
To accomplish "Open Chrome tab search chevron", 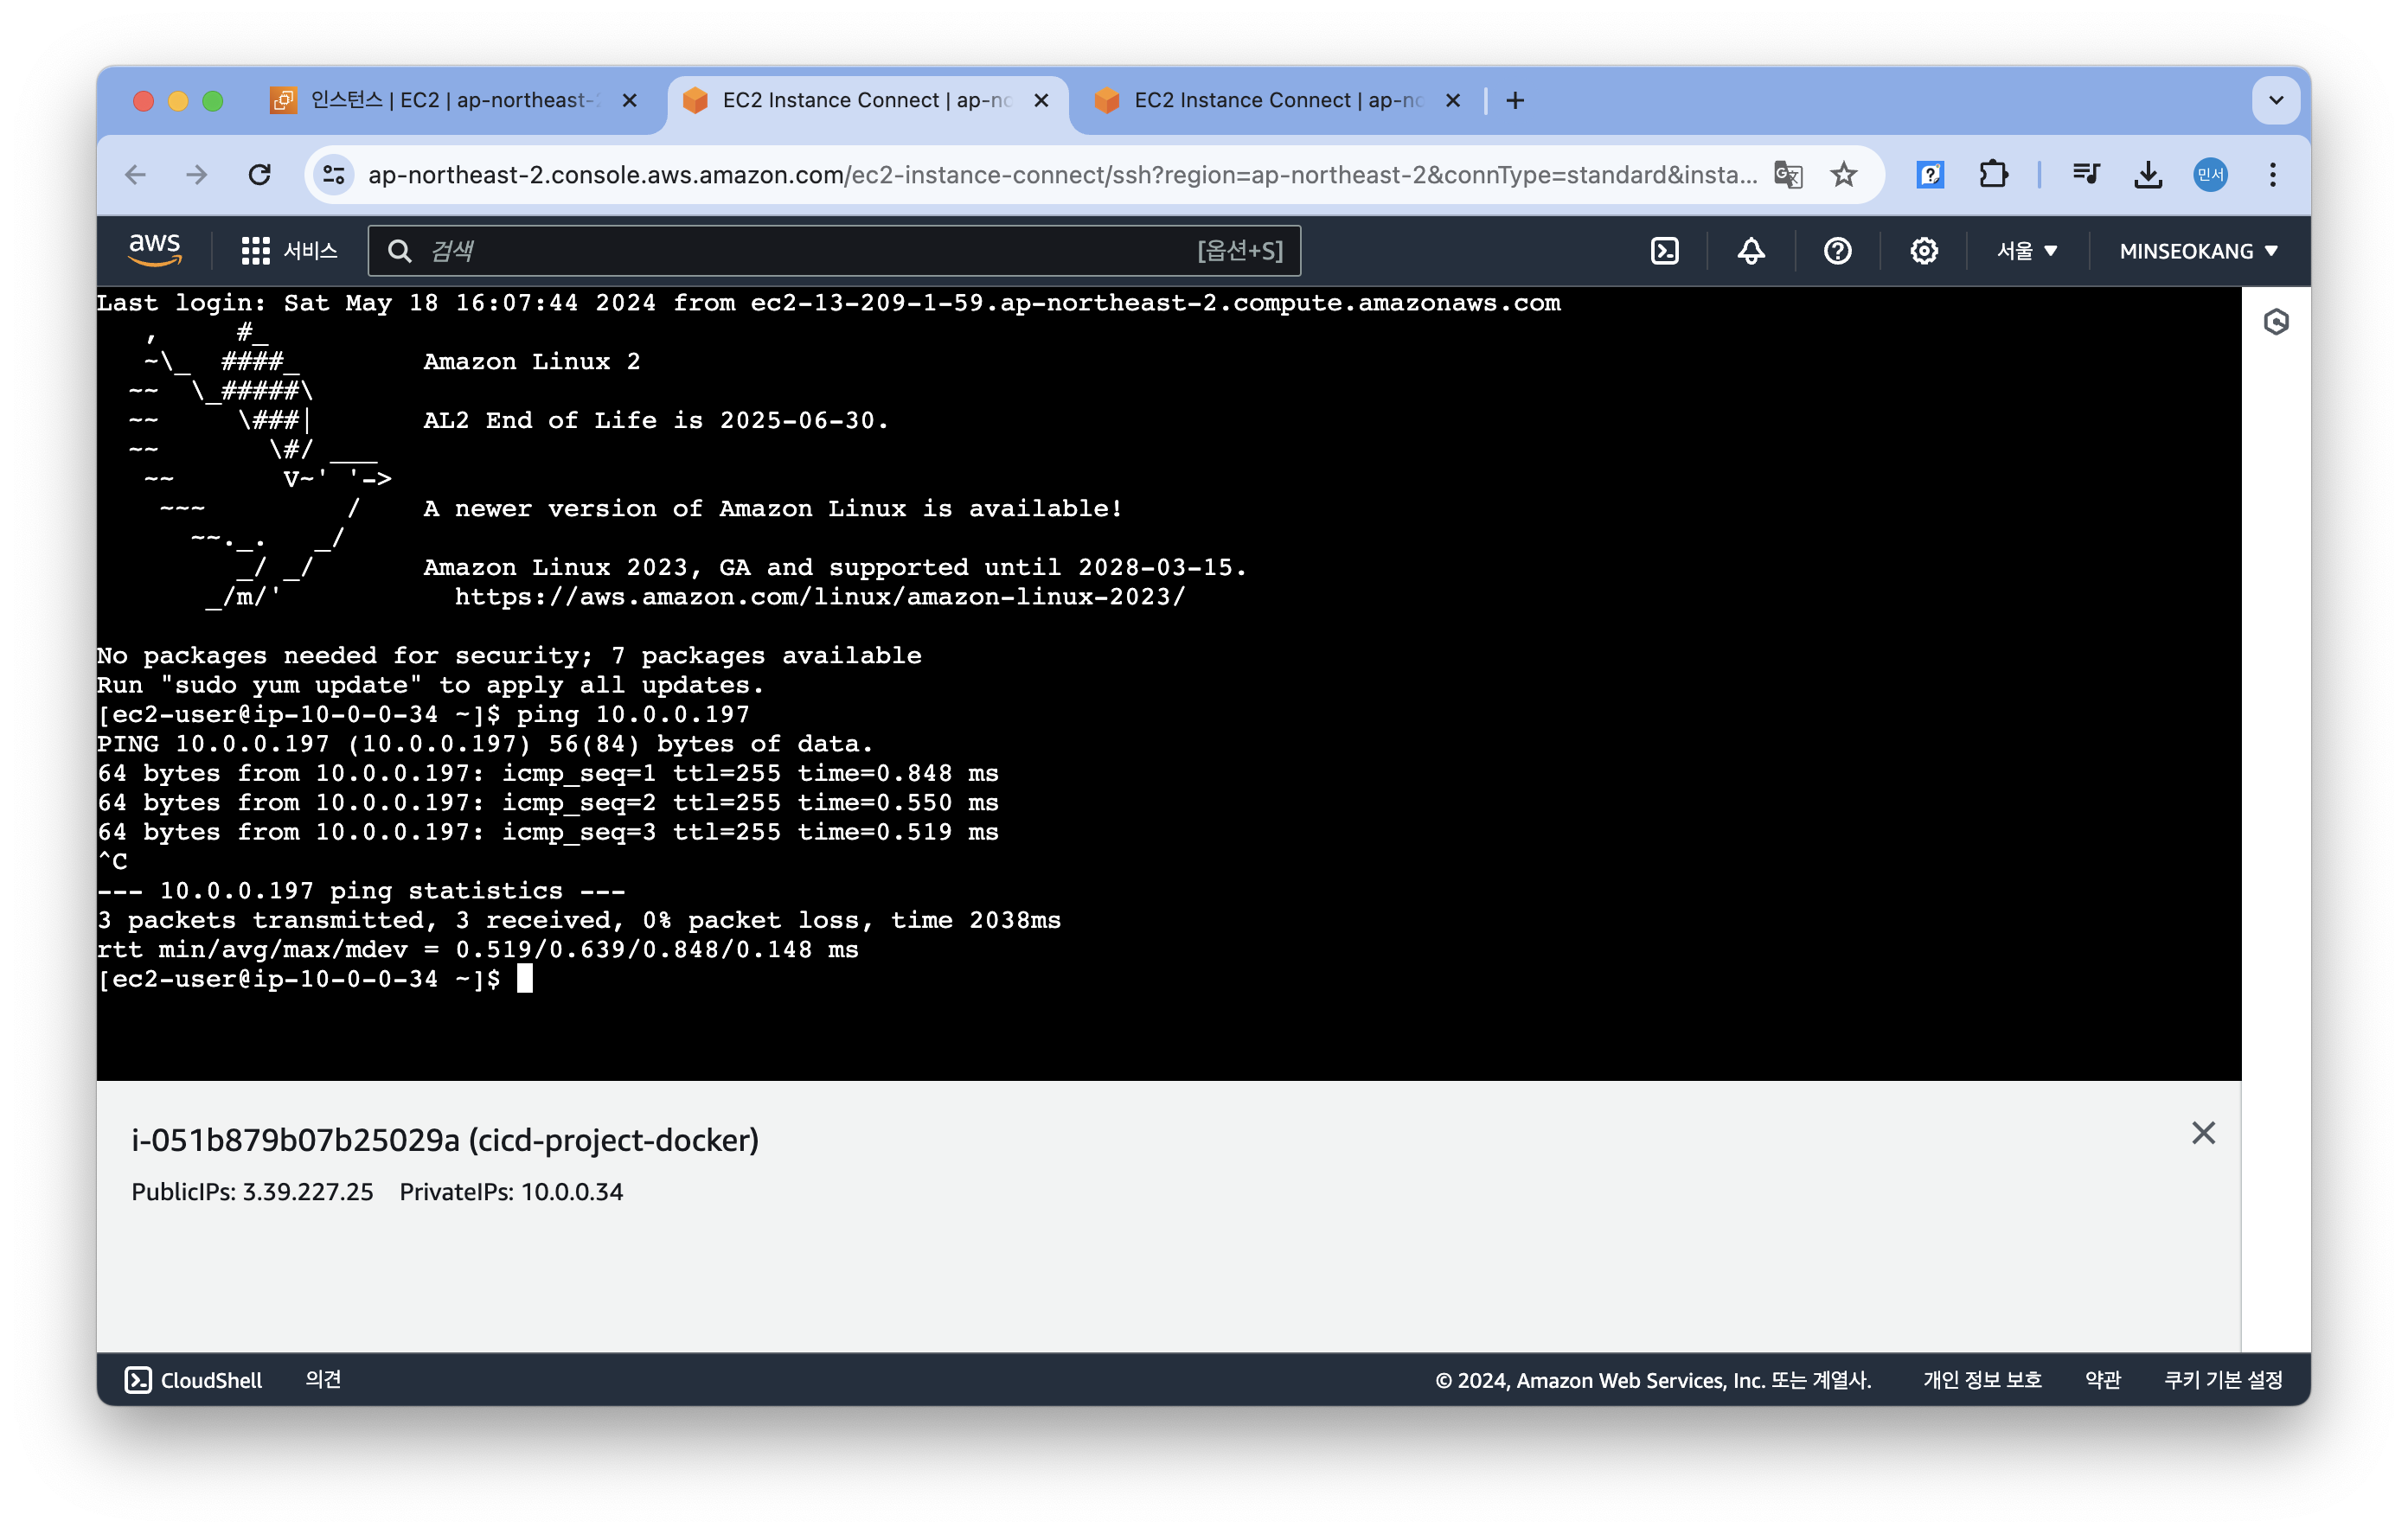I will (x=2275, y=100).
